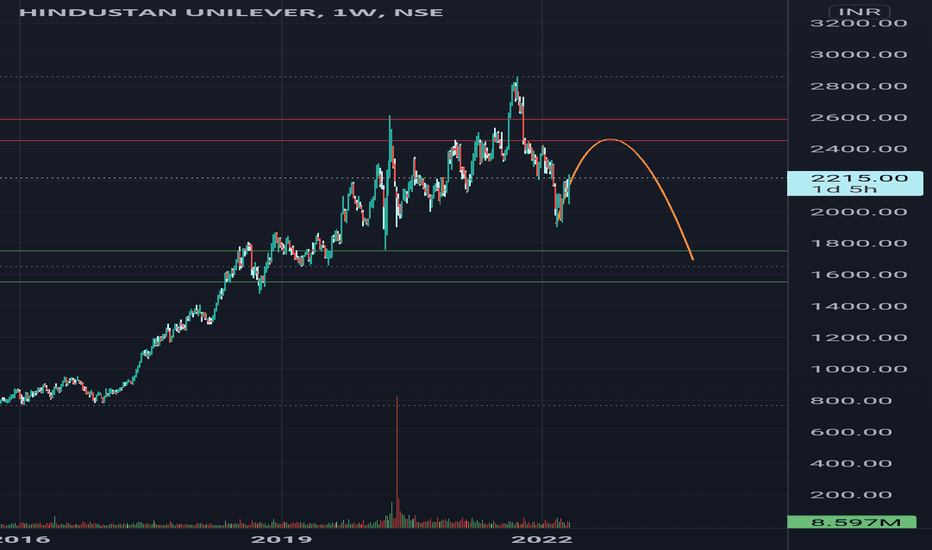The image size is (932, 550).
Task: Click the 2019 time axis label
Action: pyautogui.click(x=281, y=539)
